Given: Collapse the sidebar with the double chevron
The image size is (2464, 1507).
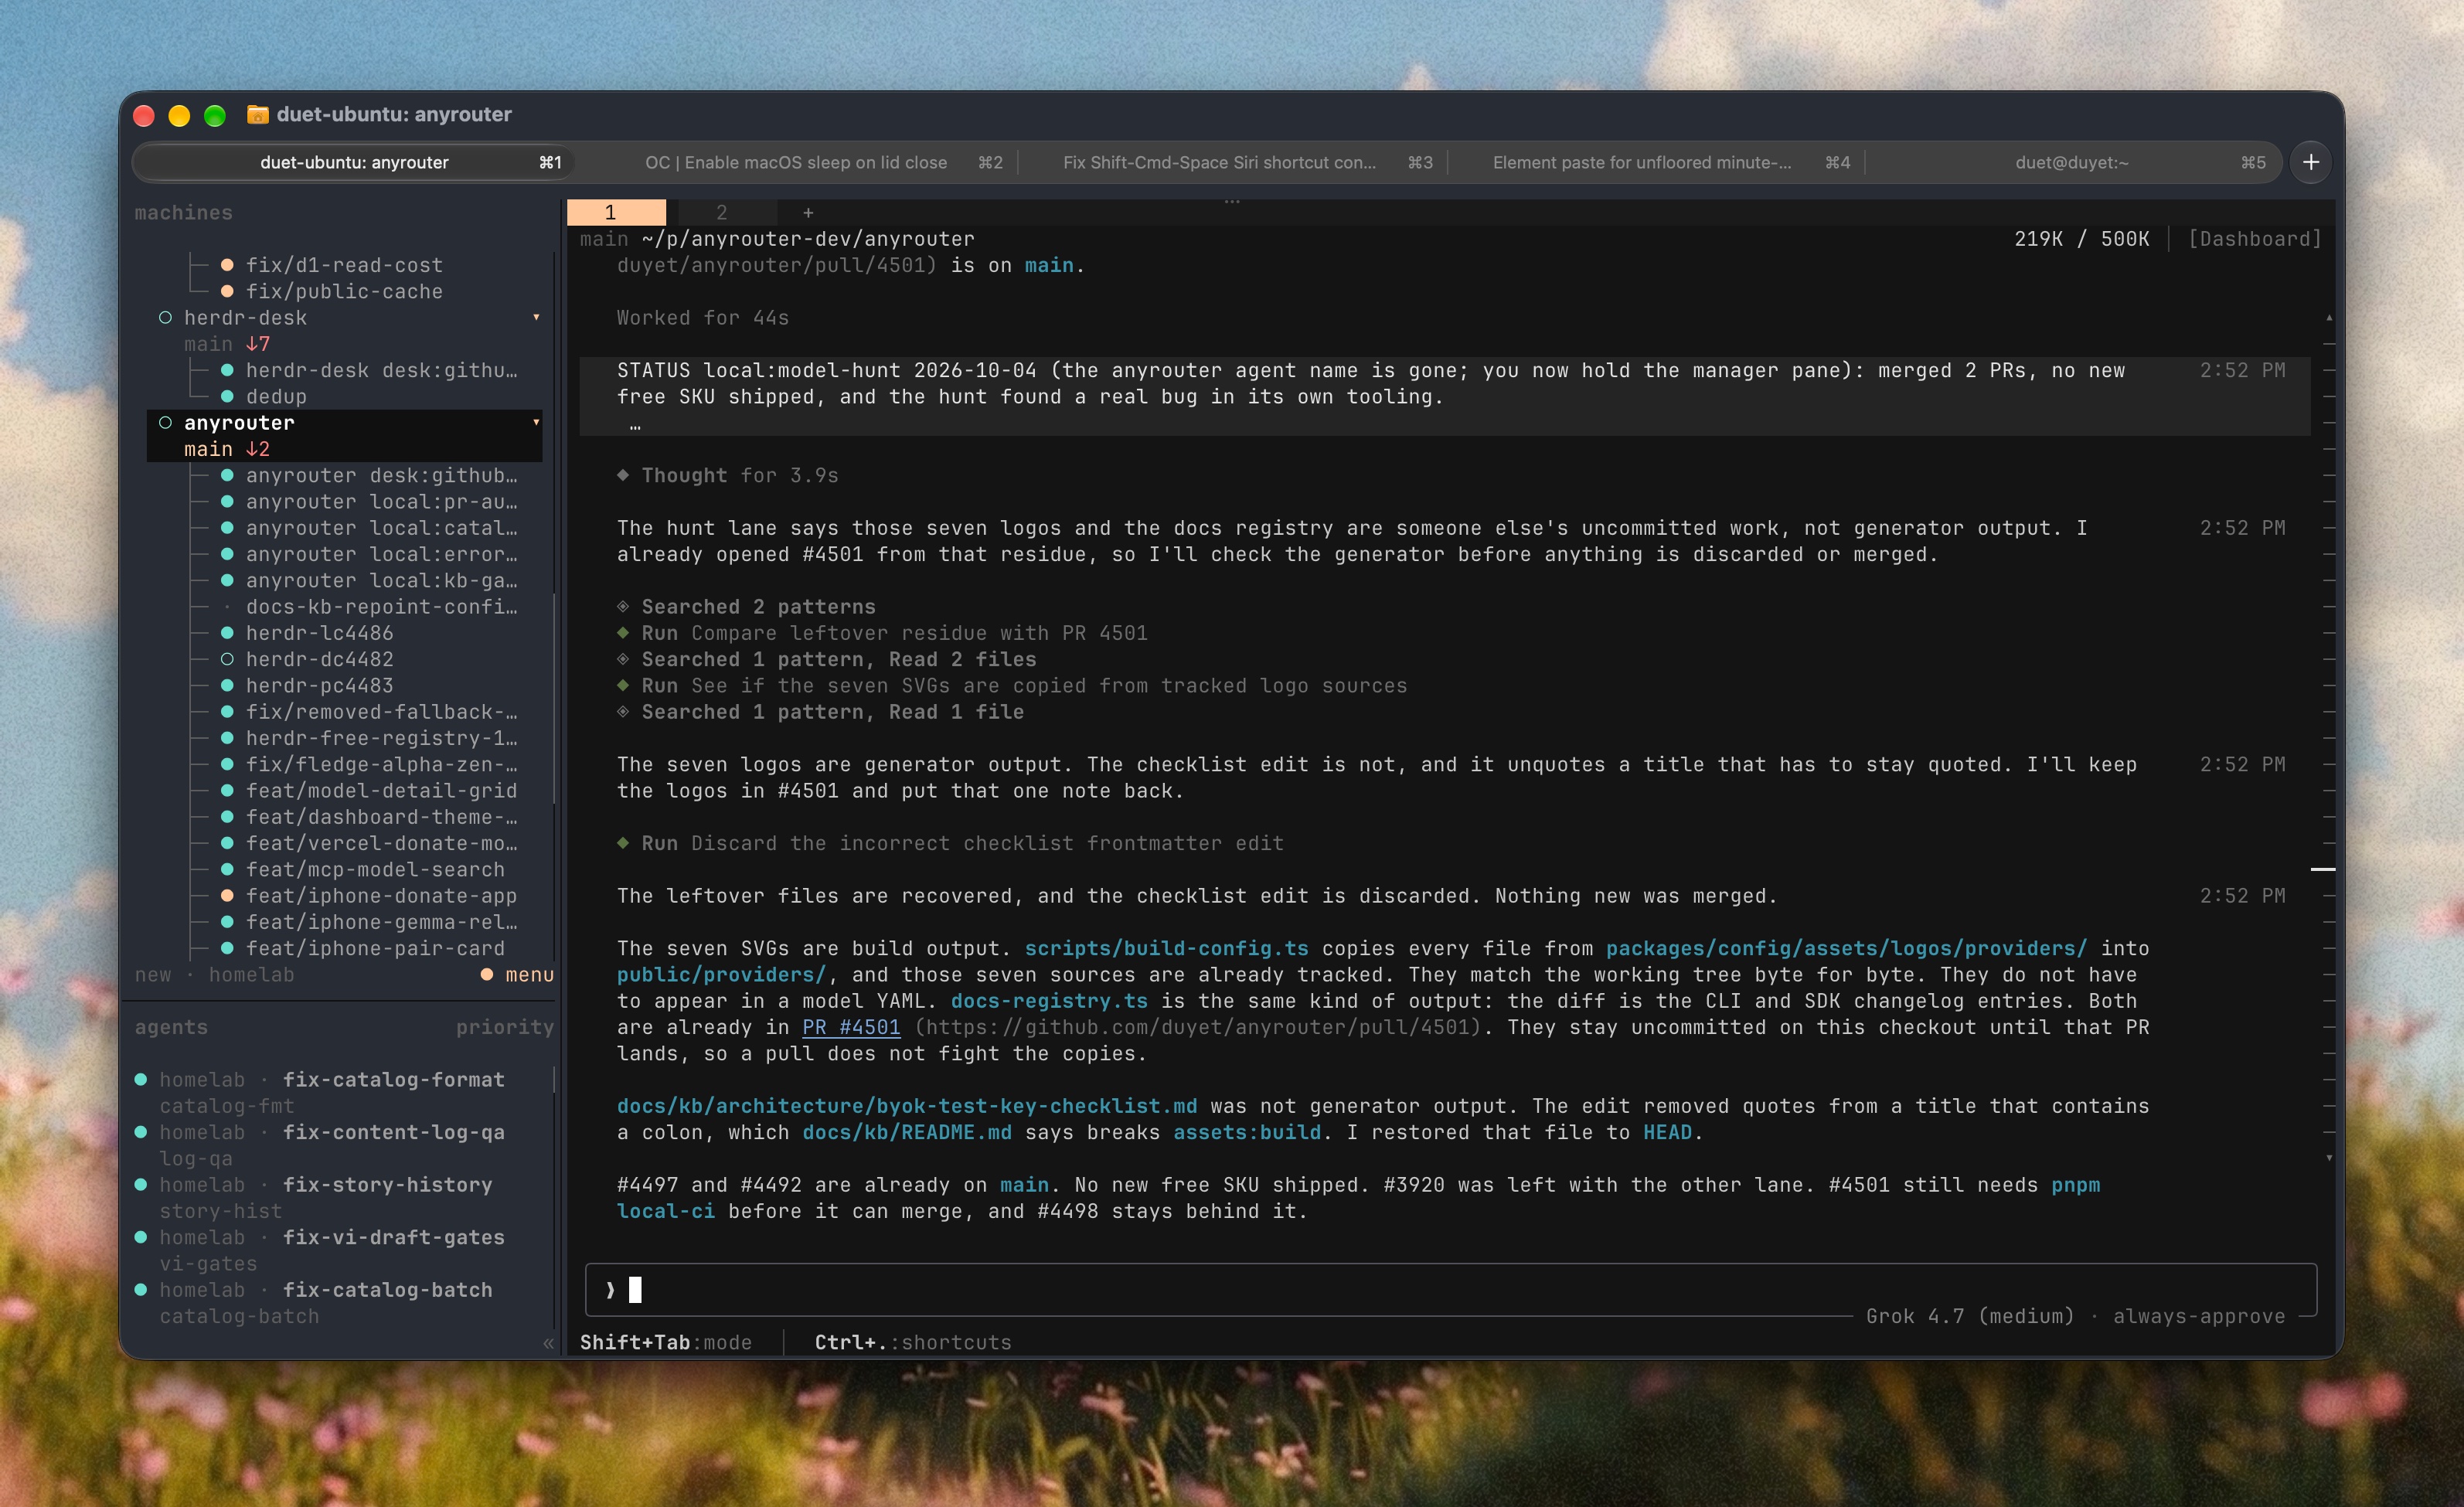Looking at the screenshot, I should pos(548,1343).
